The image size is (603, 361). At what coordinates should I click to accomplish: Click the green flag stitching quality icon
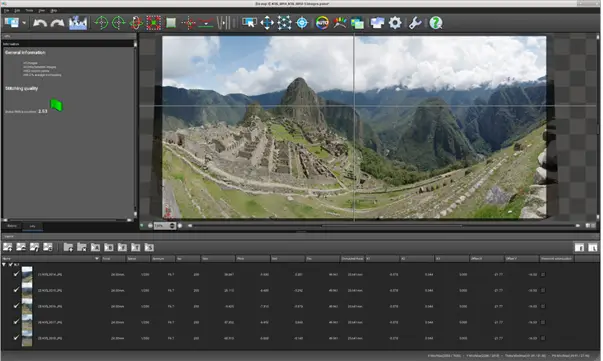click(56, 105)
